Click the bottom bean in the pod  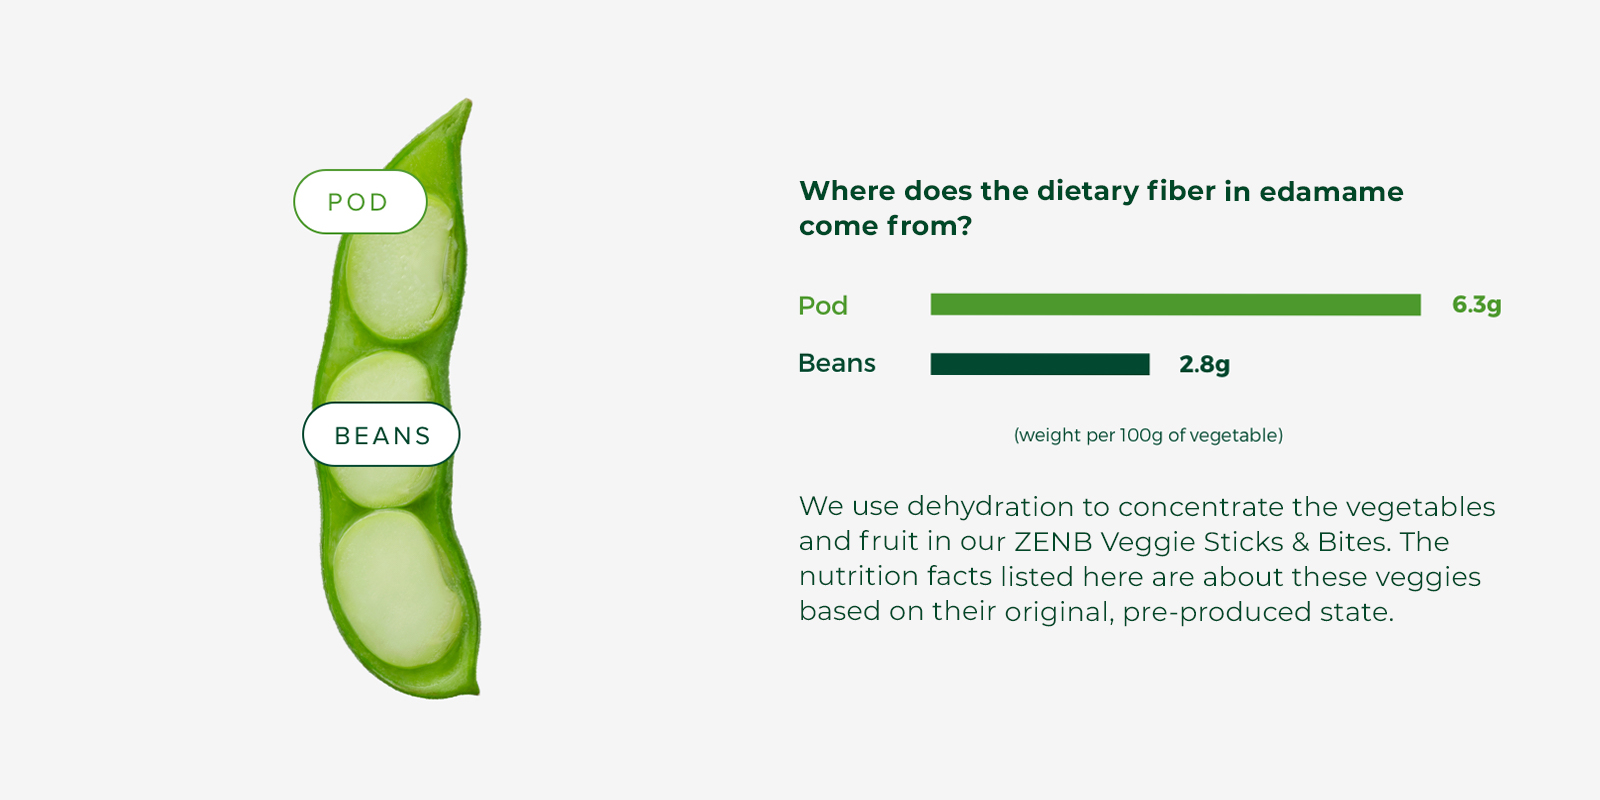pyautogui.click(x=397, y=588)
